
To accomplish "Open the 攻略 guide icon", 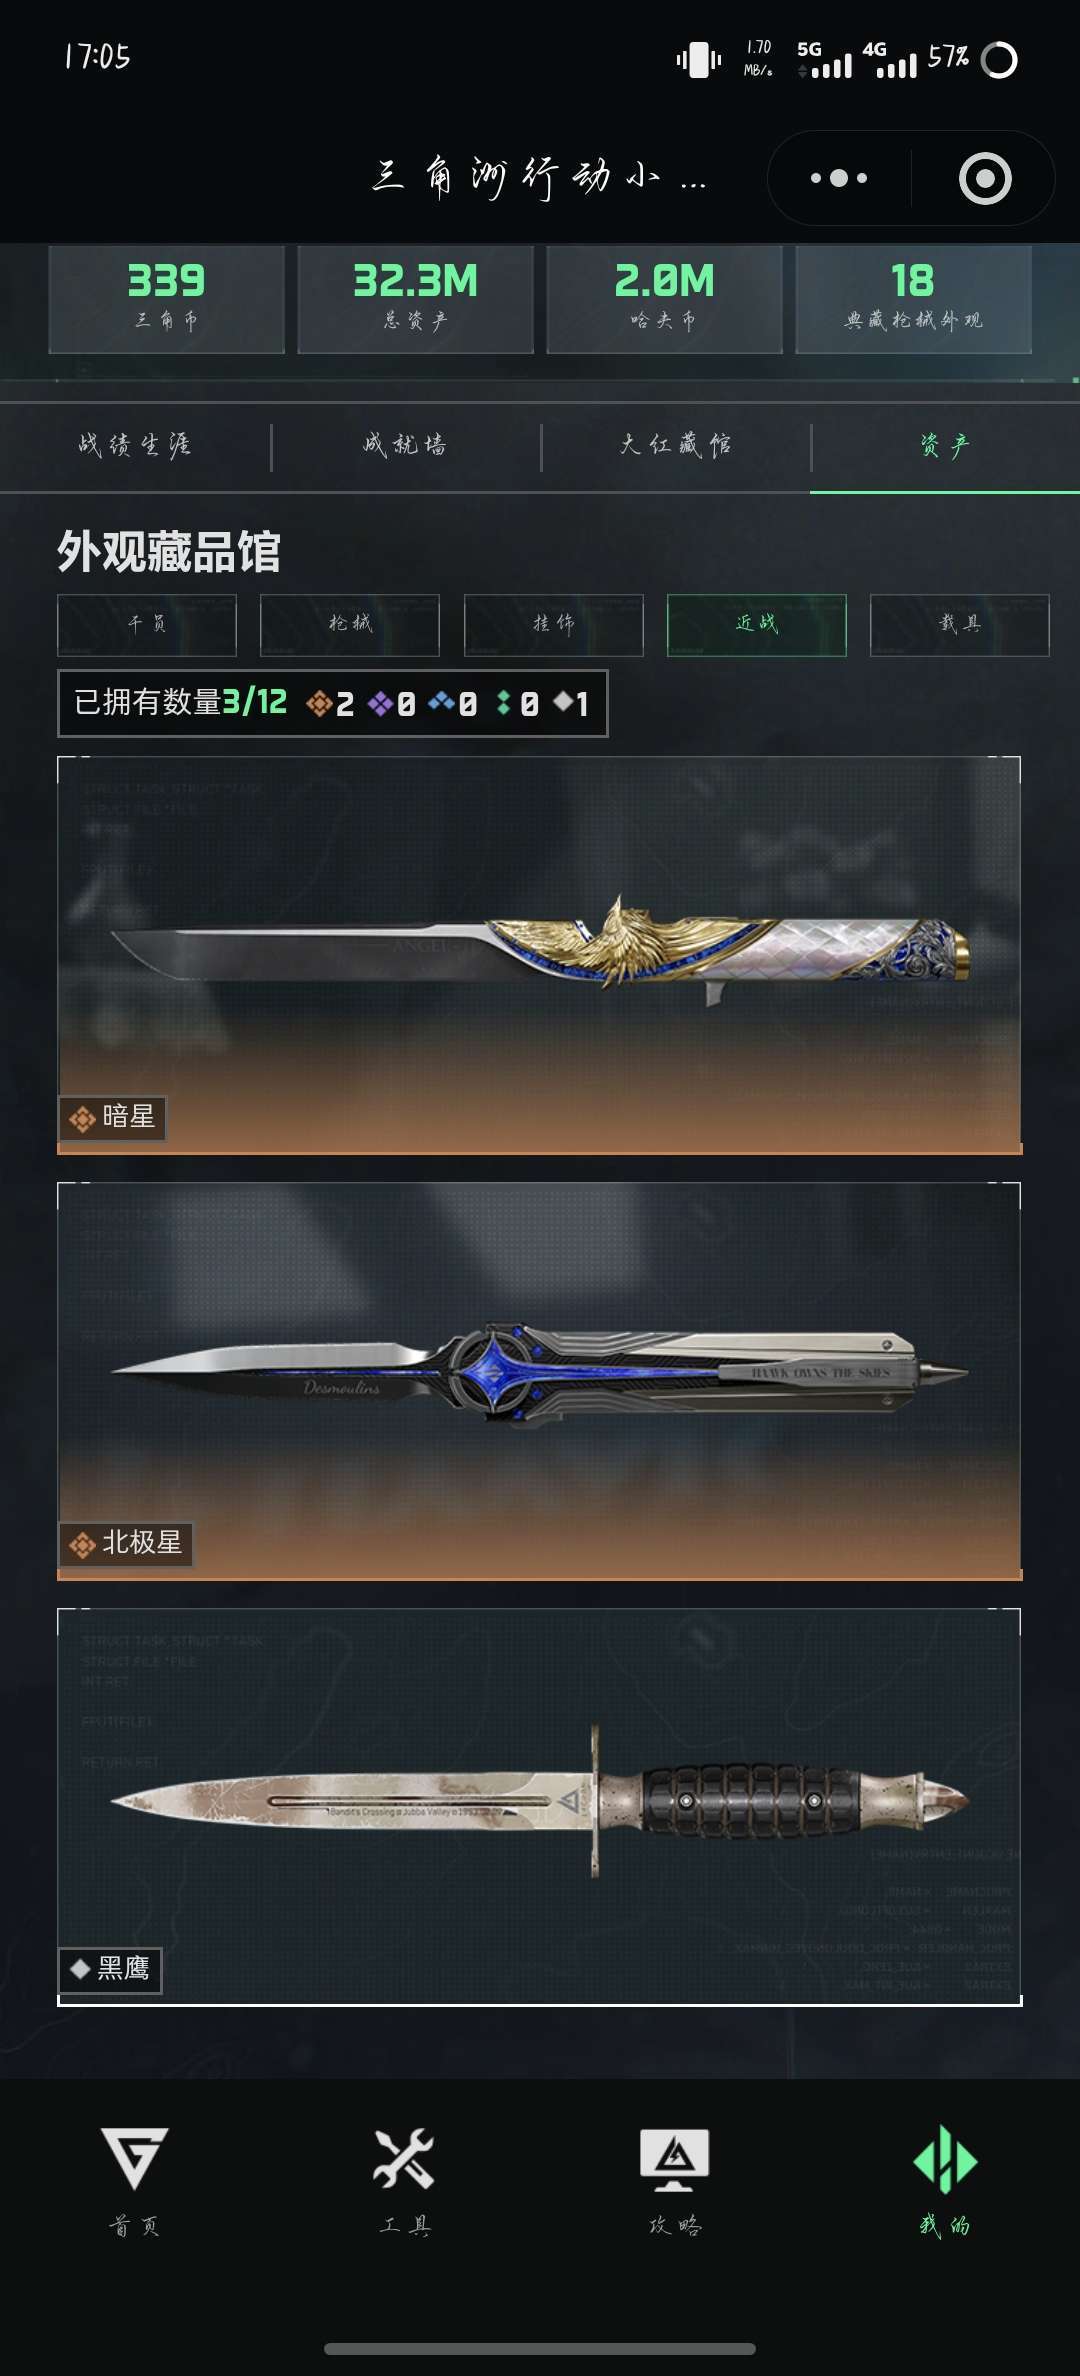I will [675, 2181].
